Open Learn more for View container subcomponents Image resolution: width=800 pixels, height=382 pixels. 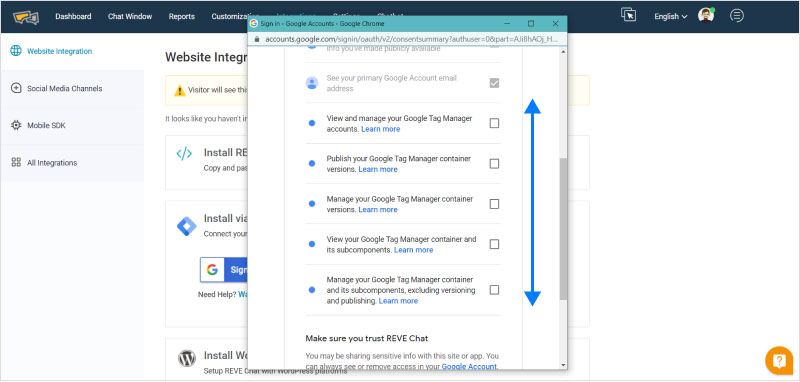click(x=413, y=250)
